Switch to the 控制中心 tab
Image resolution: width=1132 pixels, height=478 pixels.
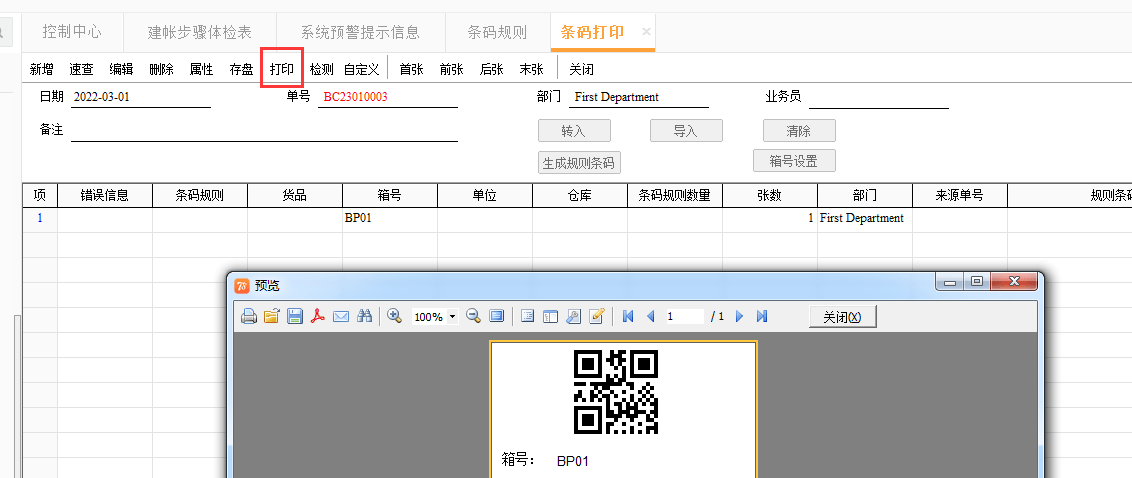(71, 32)
